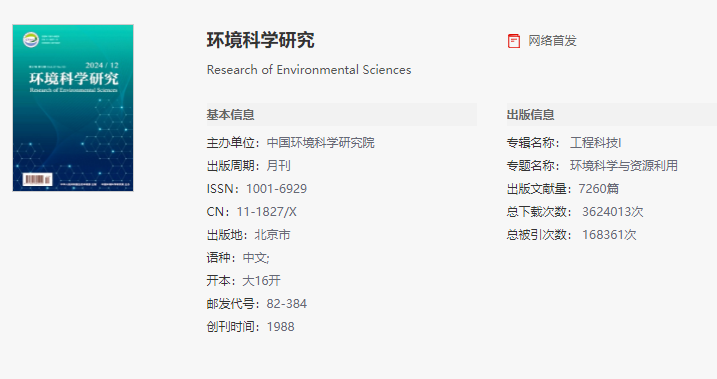717x379 pixels.
Task: Click the sponsor name 中国环境科学研究院
Action: point(321,143)
